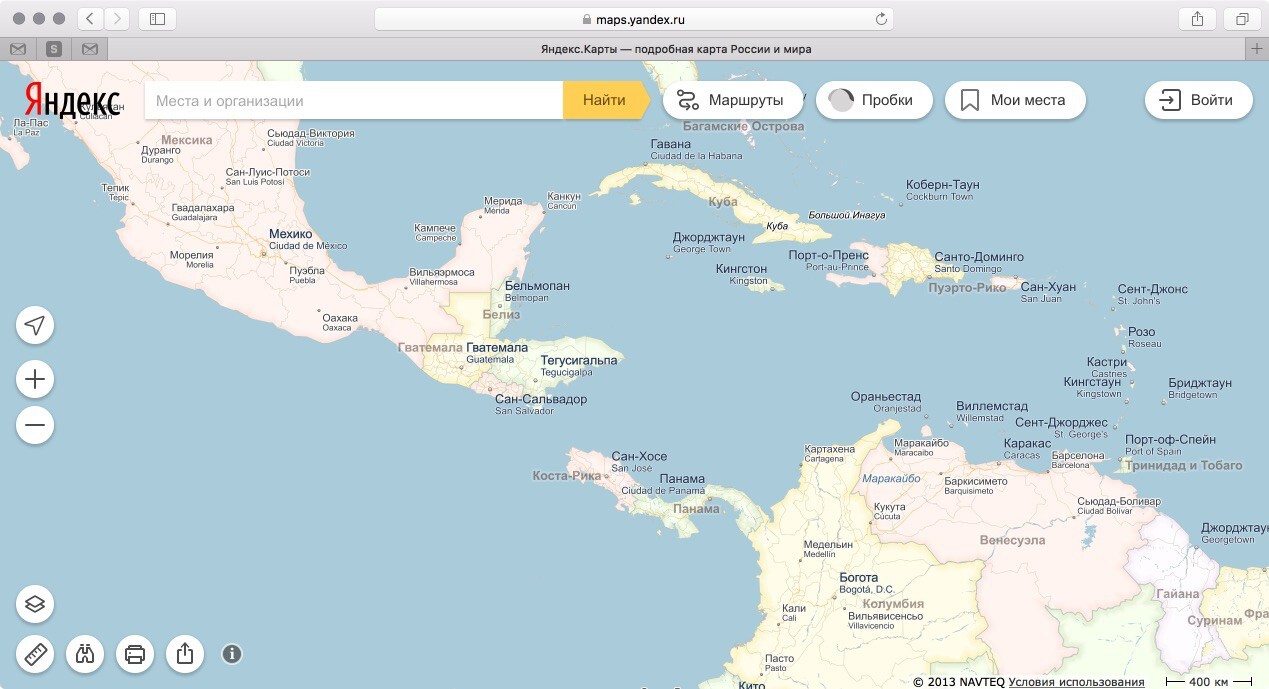Viewport: 1269px width, 689px height.
Task: Click the Бриджтаун city label
Action: pyautogui.click(x=1200, y=383)
